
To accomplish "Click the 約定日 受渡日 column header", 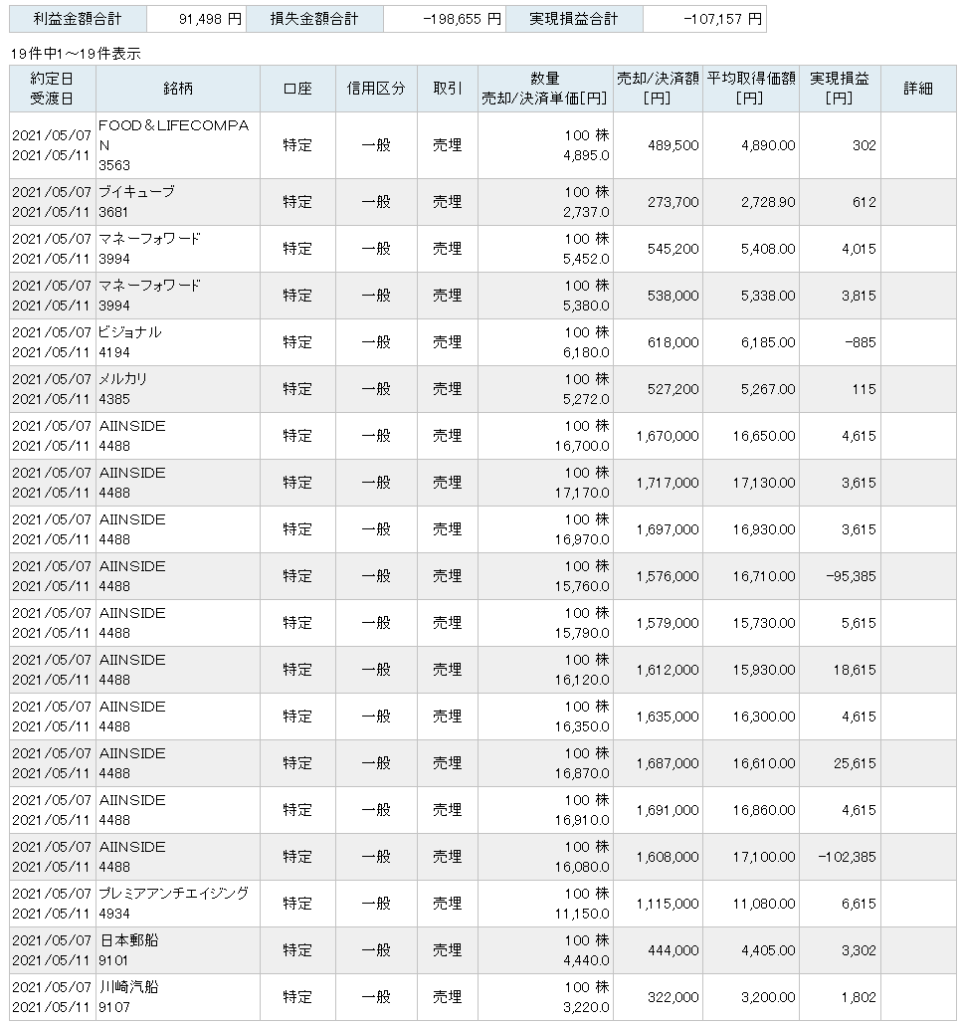I will click(x=52, y=89).
